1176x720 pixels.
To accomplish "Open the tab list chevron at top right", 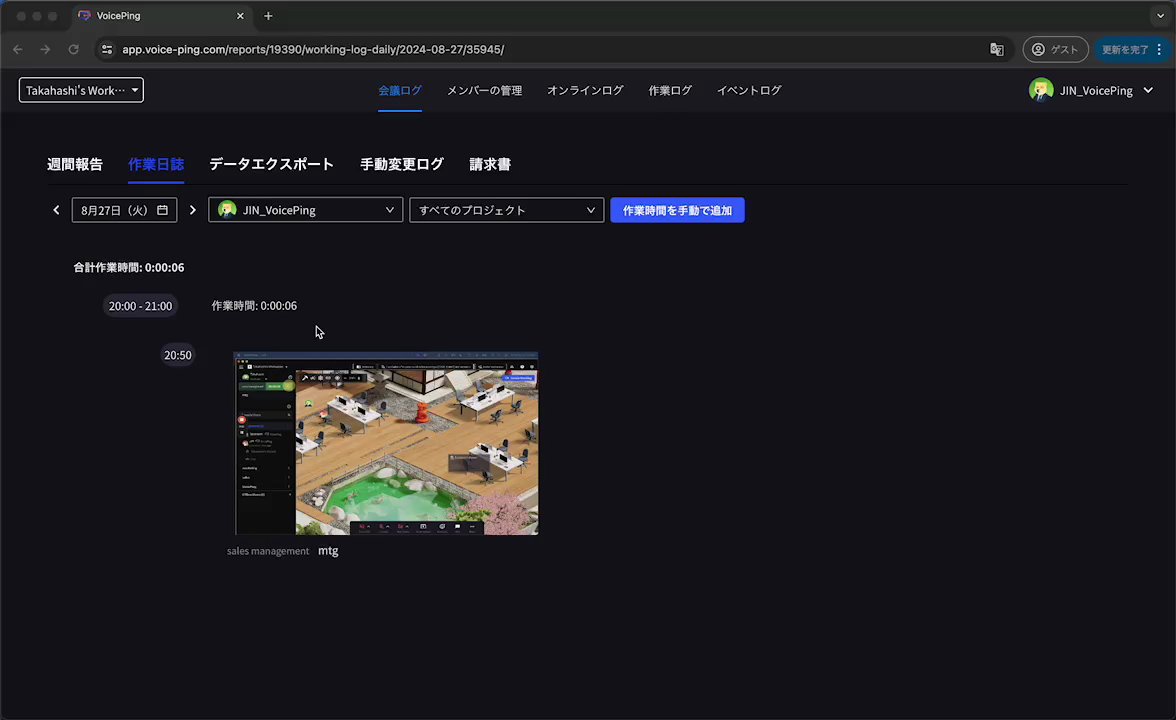I will [x=1160, y=16].
